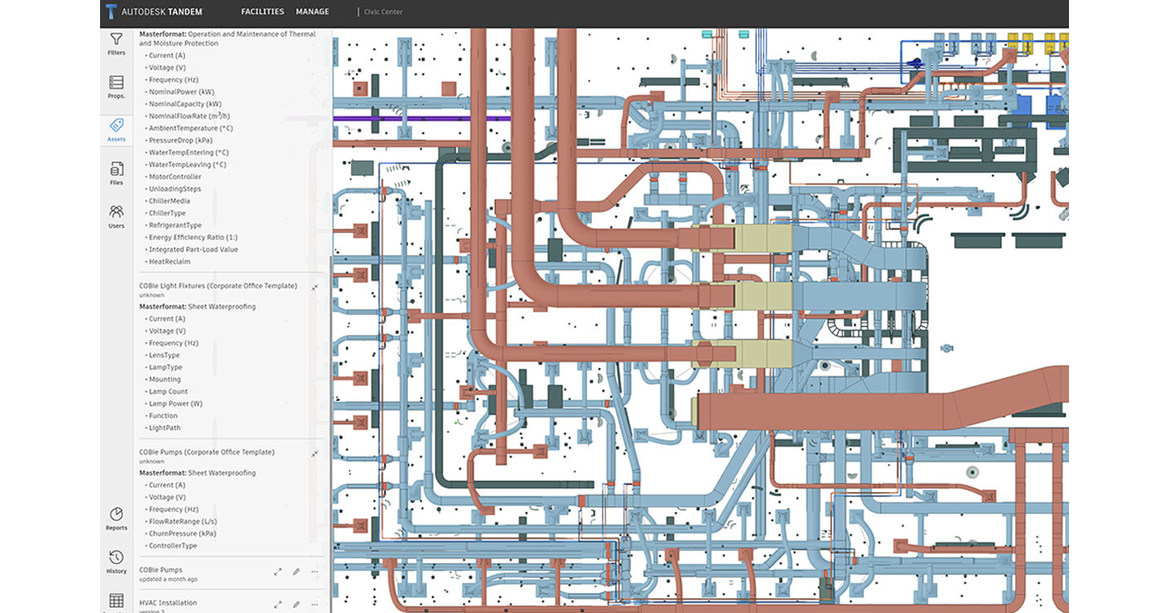This screenshot has height=613, width=1169.
Task: Expand the COBie Pumps entry near the bottom
Action: (x=278, y=572)
